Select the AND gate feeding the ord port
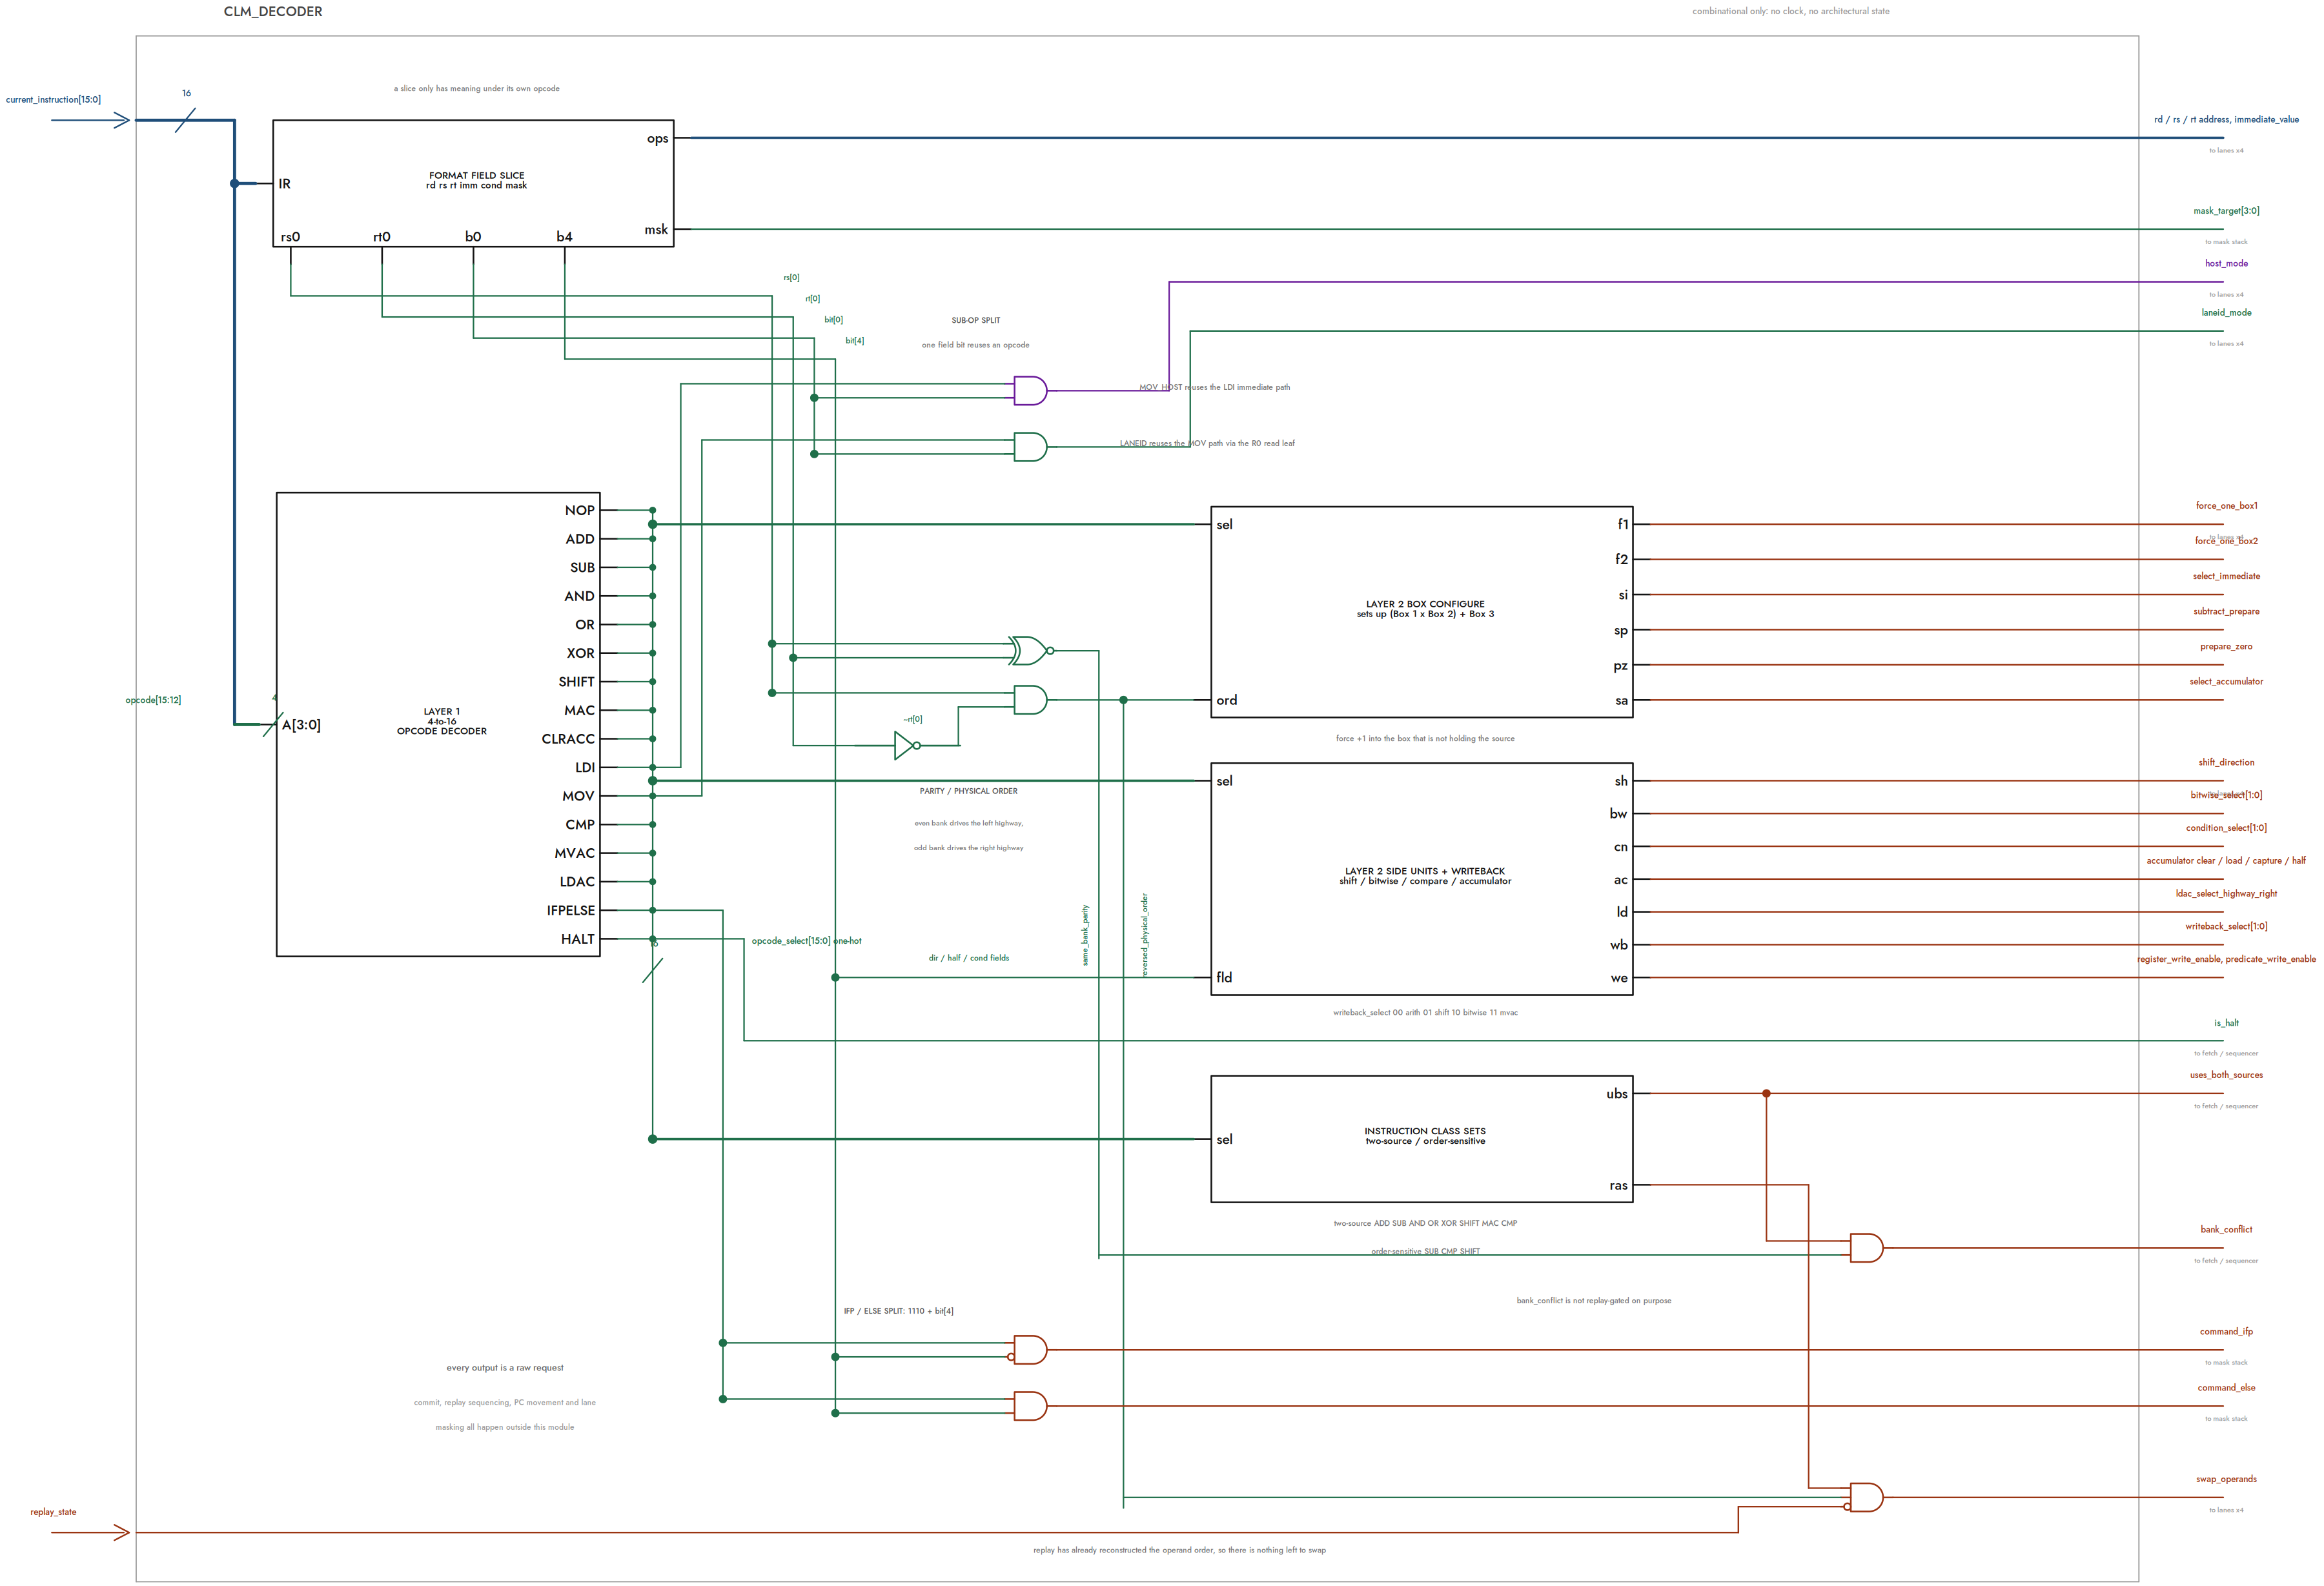 (x=1030, y=699)
